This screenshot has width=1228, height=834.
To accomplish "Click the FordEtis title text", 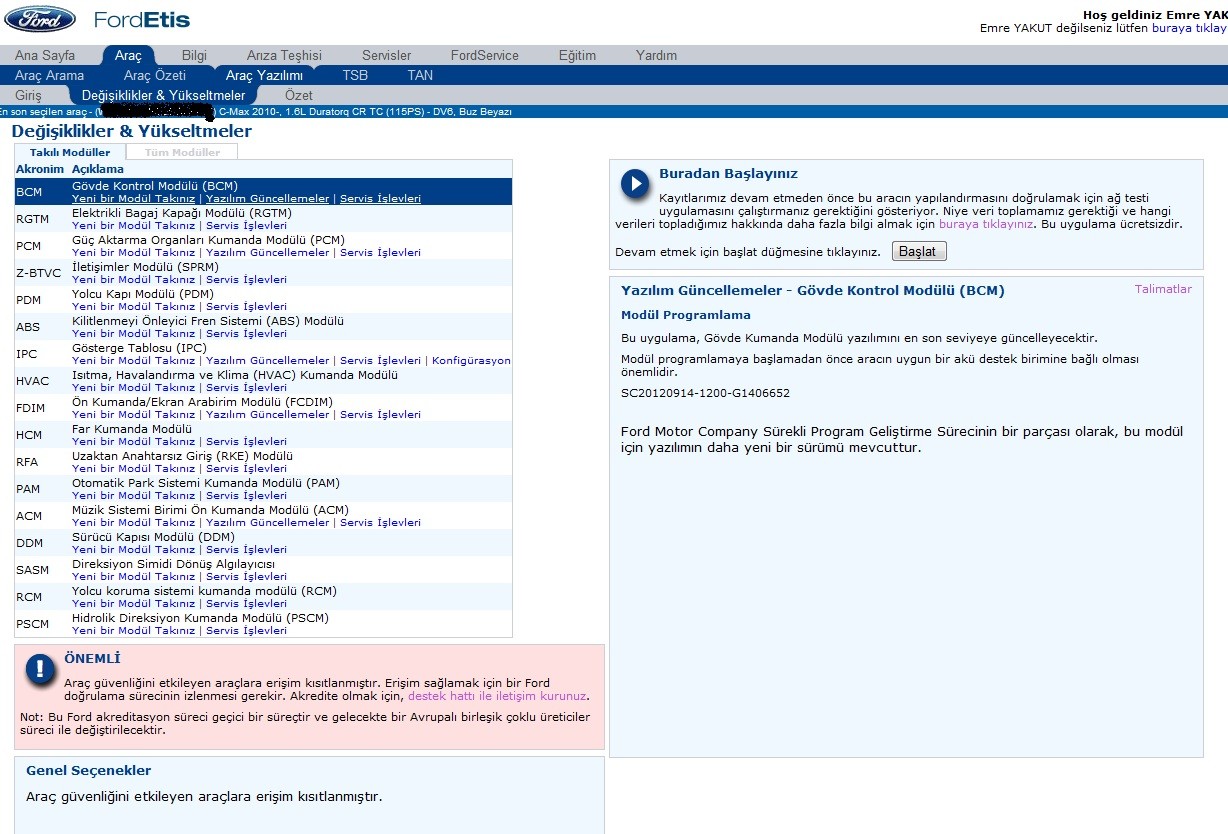I will pyautogui.click(x=141, y=19).
